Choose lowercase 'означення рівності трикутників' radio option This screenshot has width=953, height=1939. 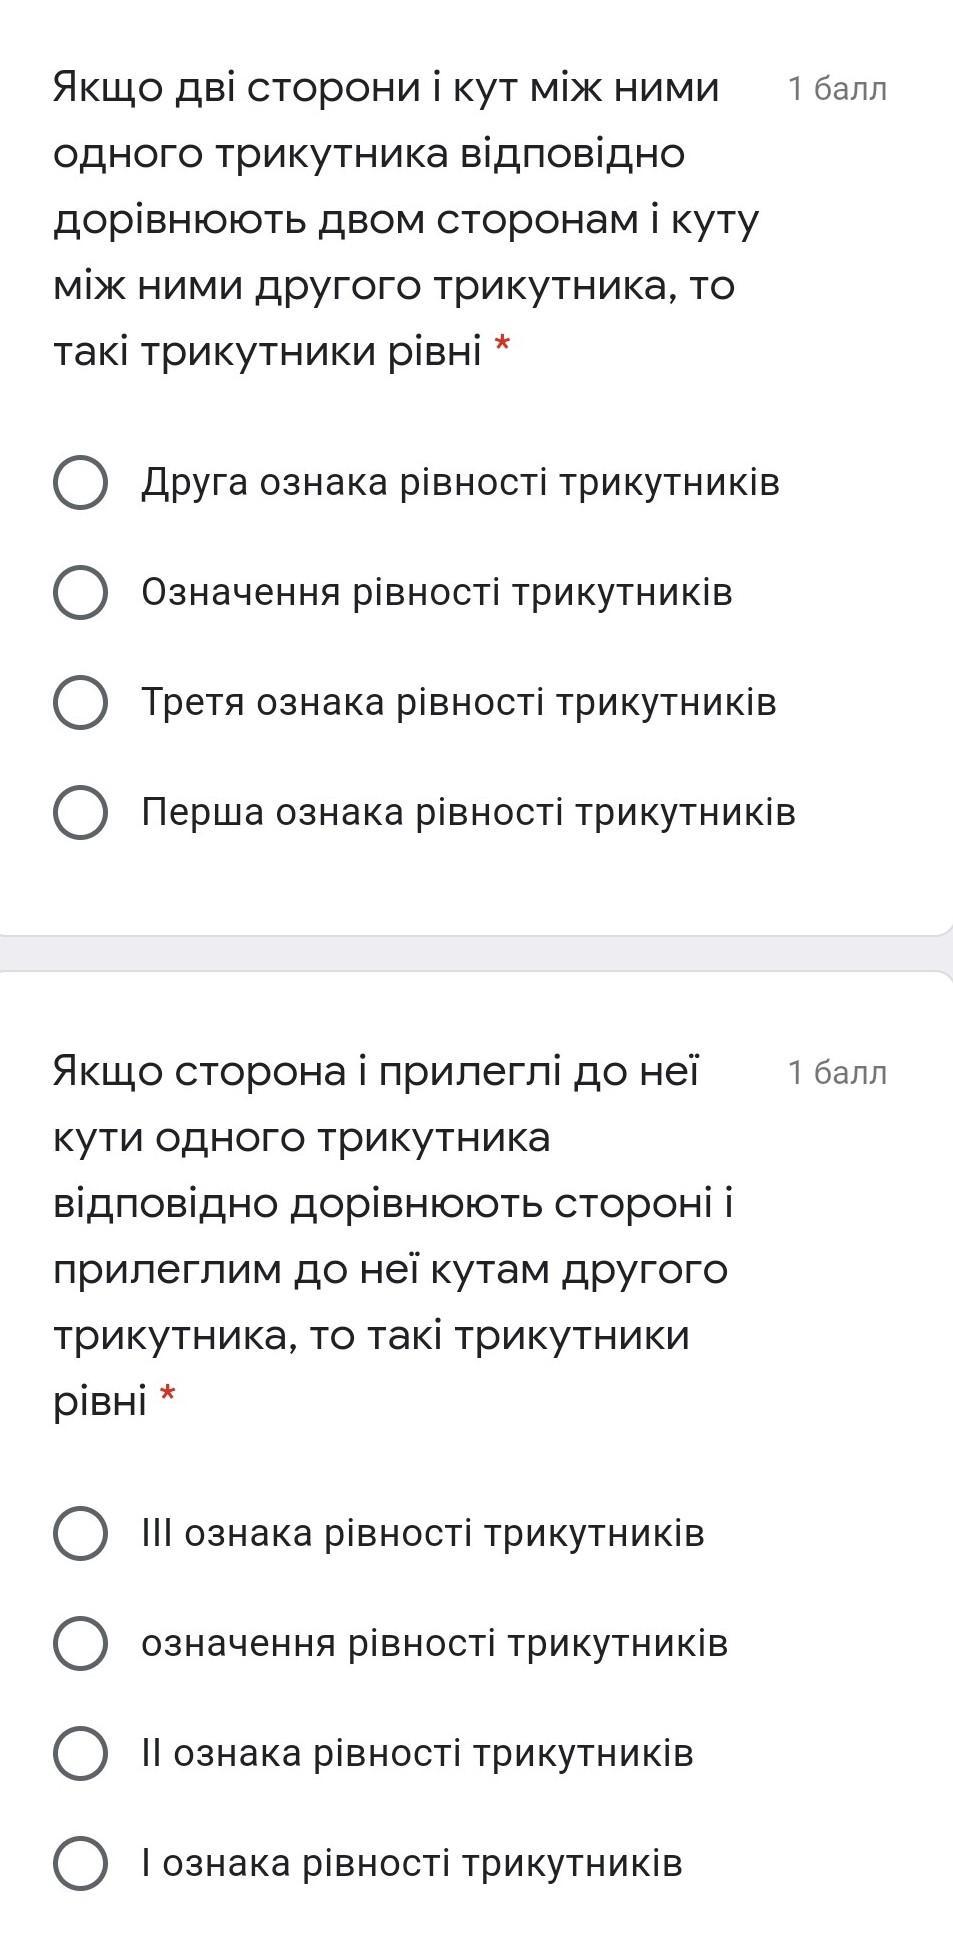(x=80, y=1643)
